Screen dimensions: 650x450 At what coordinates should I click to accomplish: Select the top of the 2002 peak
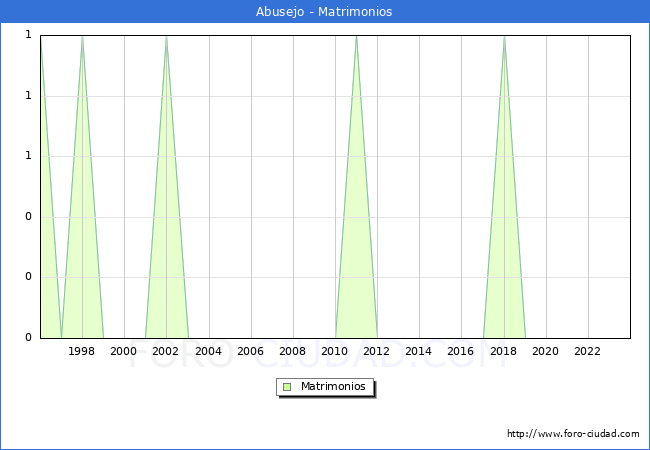click(x=166, y=37)
